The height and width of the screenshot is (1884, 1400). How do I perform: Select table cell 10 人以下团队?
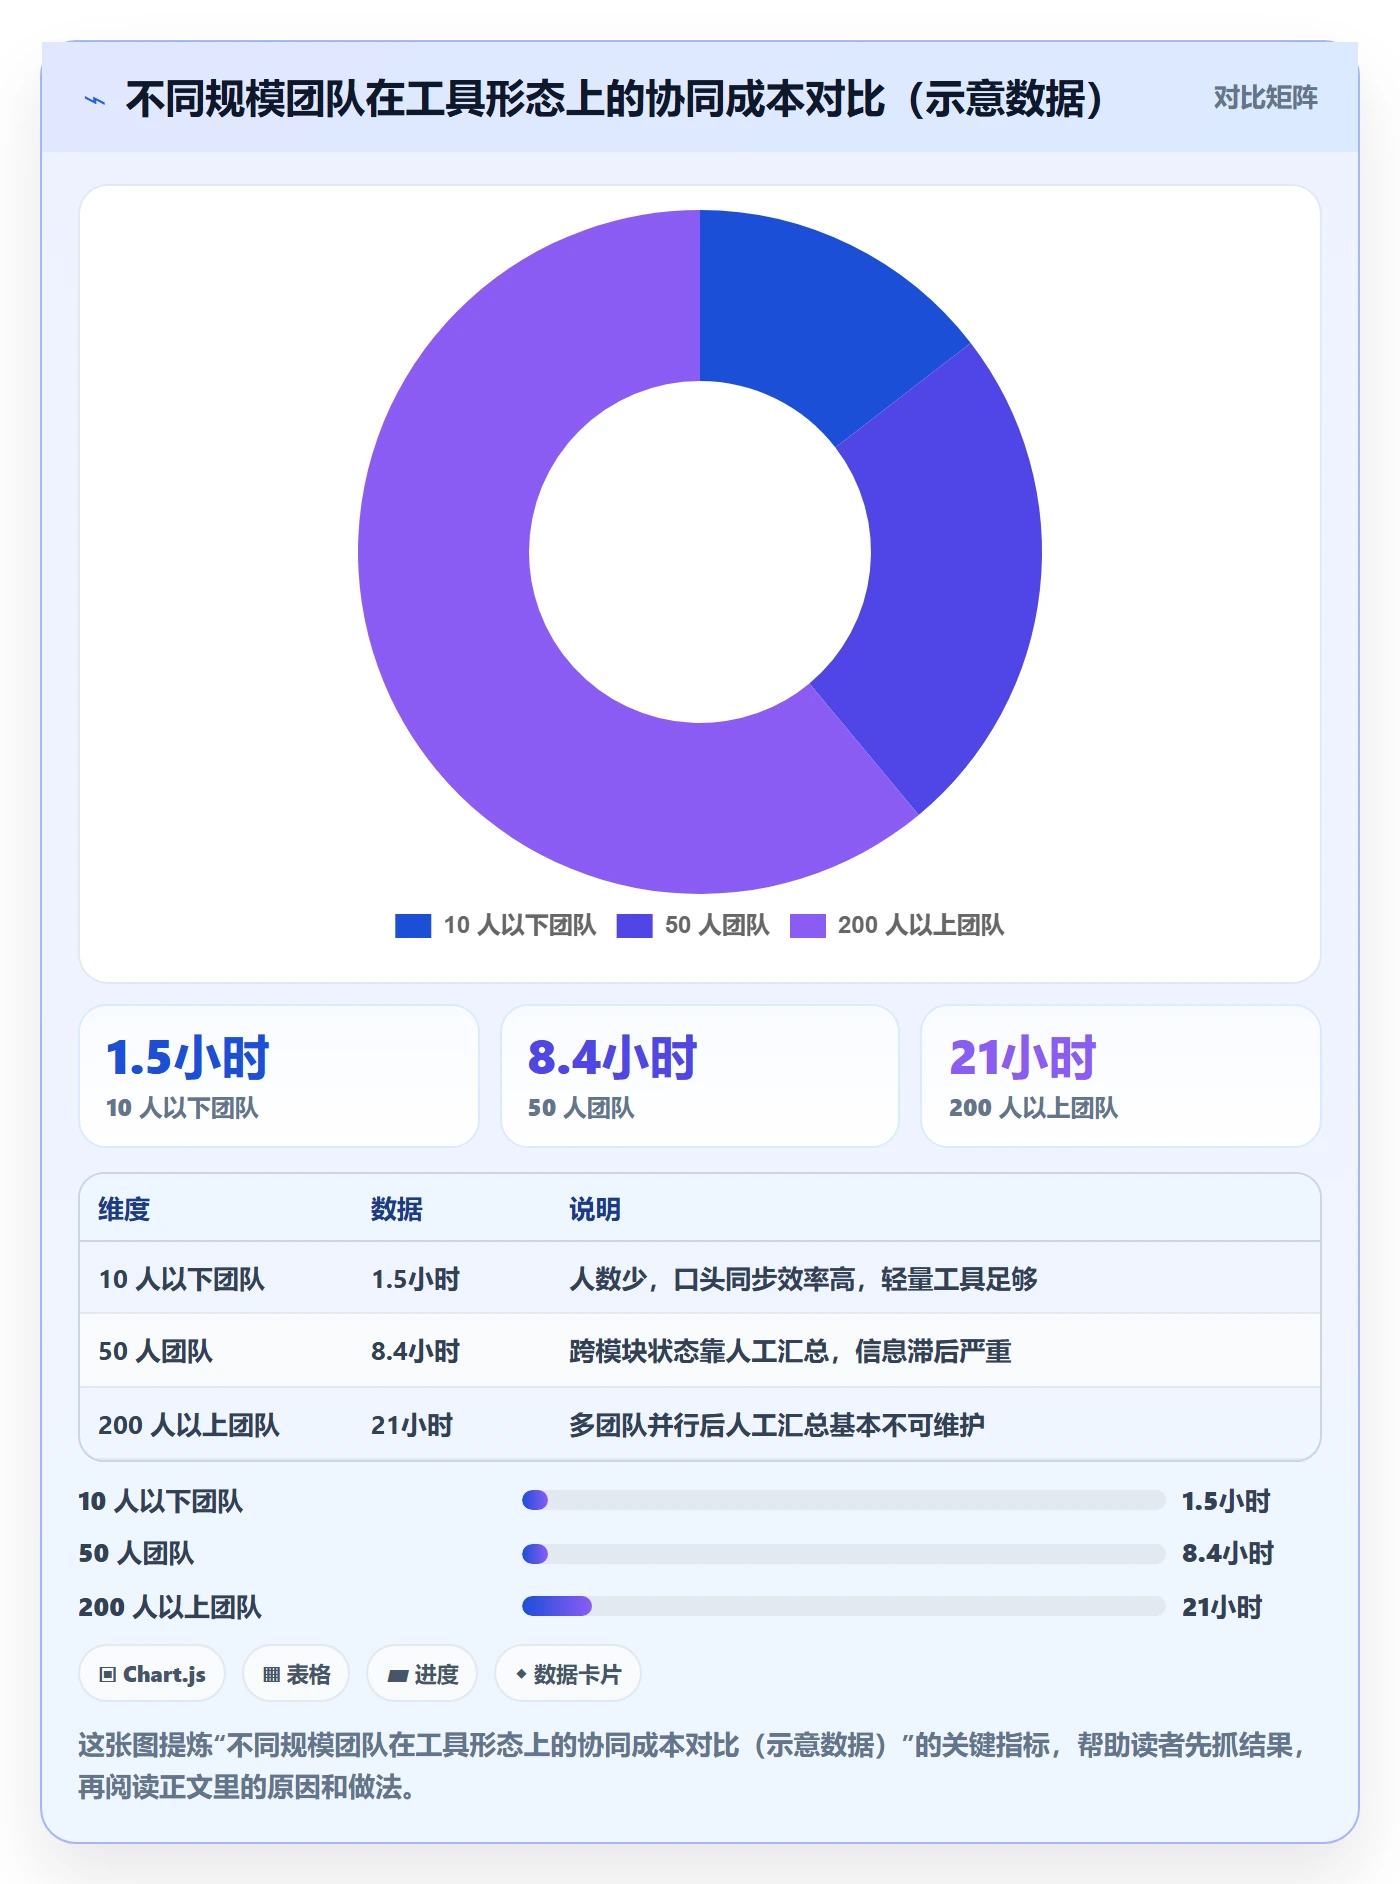pyautogui.click(x=182, y=1279)
